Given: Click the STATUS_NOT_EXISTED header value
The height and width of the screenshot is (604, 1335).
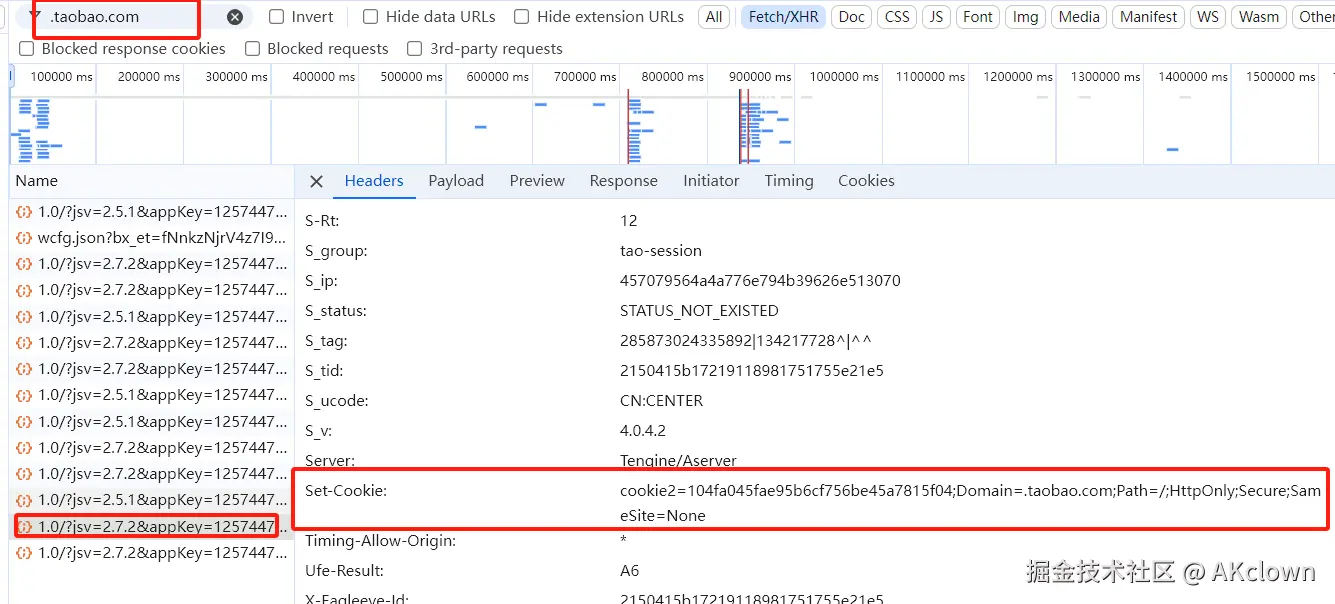Looking at the screenshot, I should click(699, 311).
